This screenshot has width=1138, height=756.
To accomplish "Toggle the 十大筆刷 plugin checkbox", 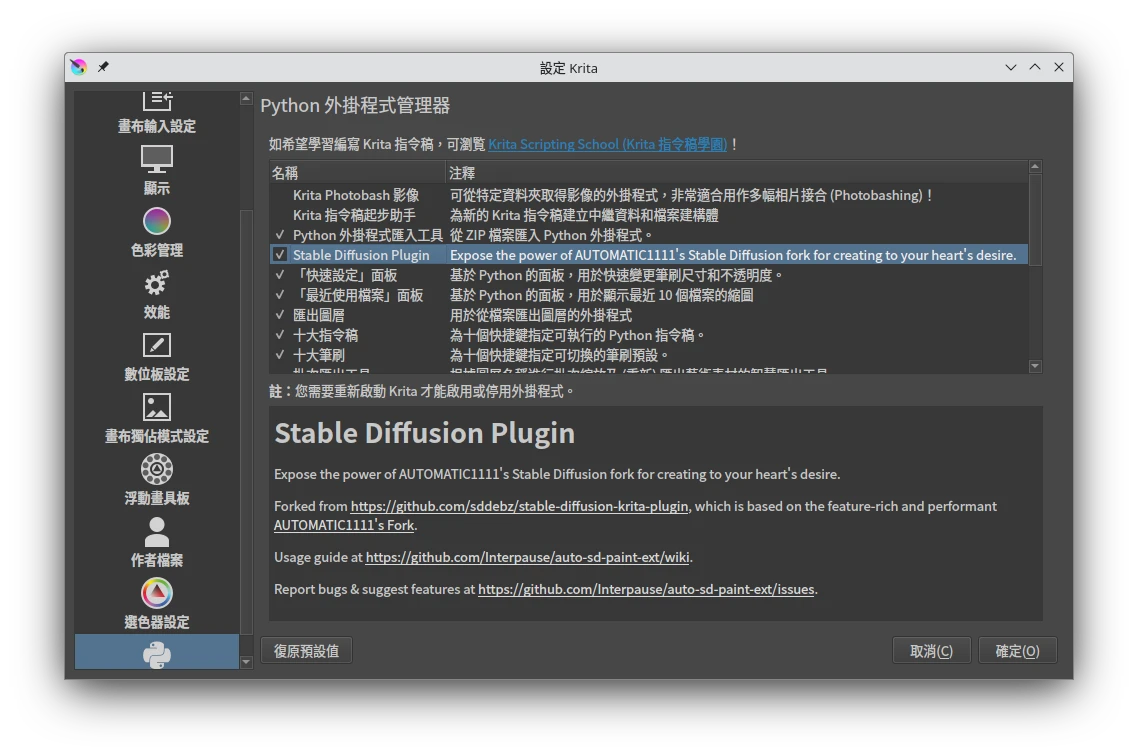I will point(280,355).
